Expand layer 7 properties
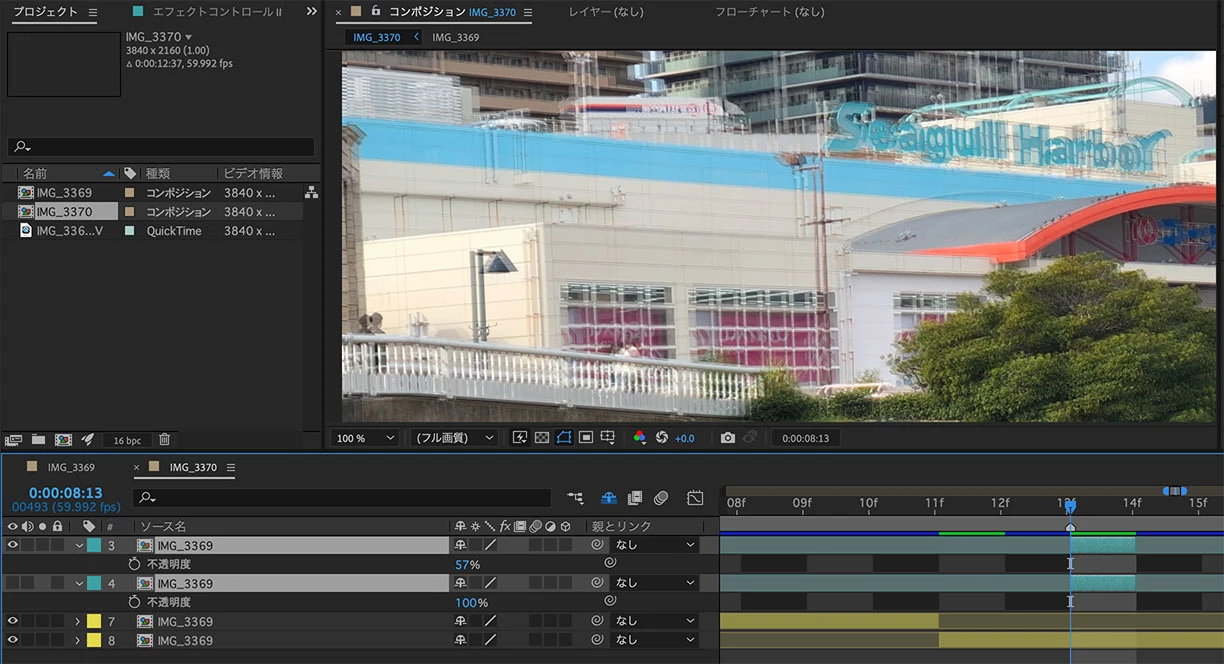 78,622
